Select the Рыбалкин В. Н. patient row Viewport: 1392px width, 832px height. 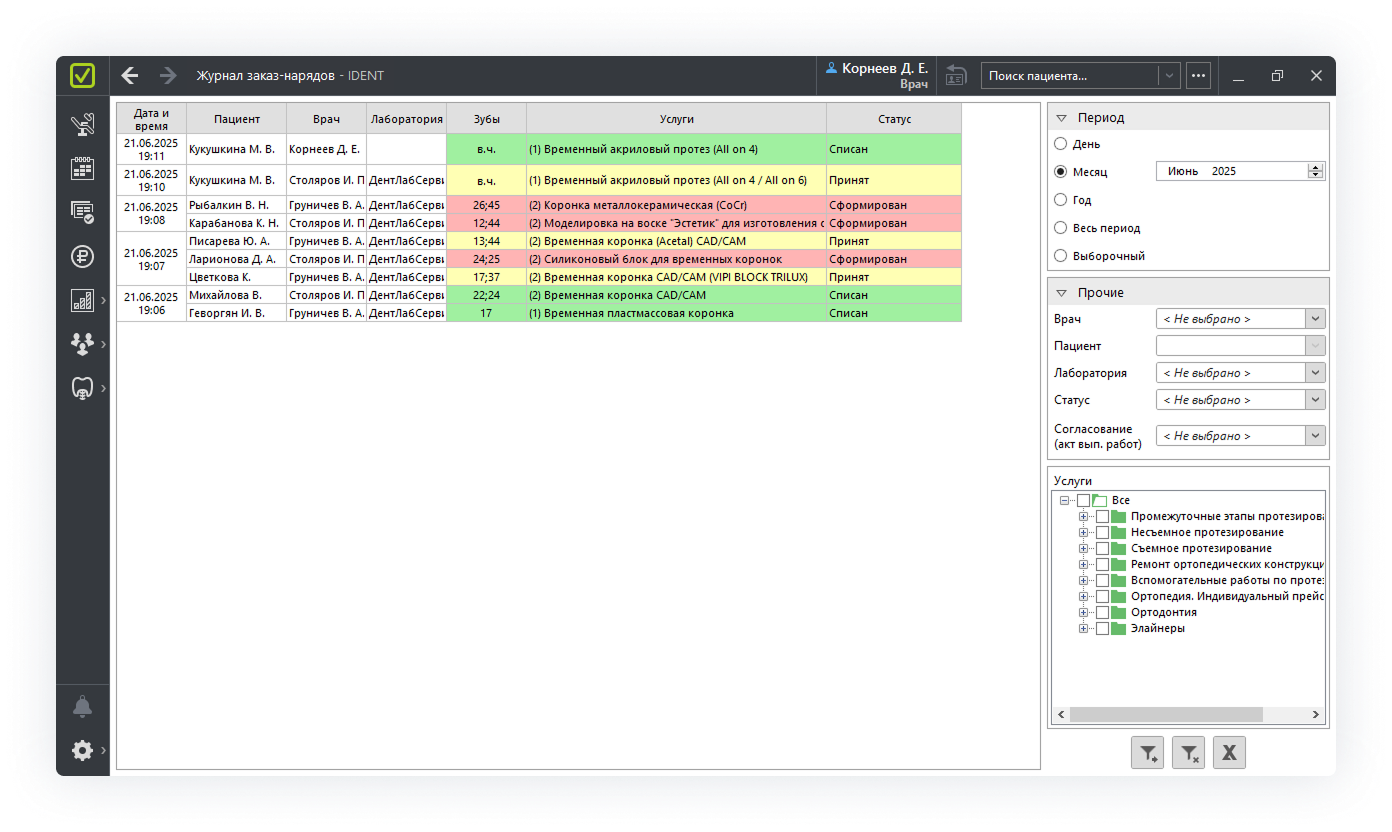click(x=236, y=205)
